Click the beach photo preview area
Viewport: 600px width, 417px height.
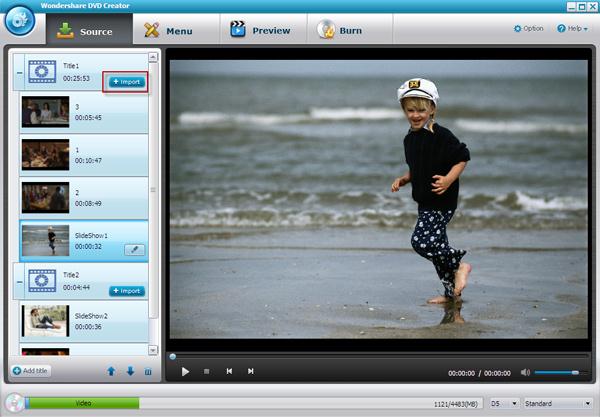(379, 199)
